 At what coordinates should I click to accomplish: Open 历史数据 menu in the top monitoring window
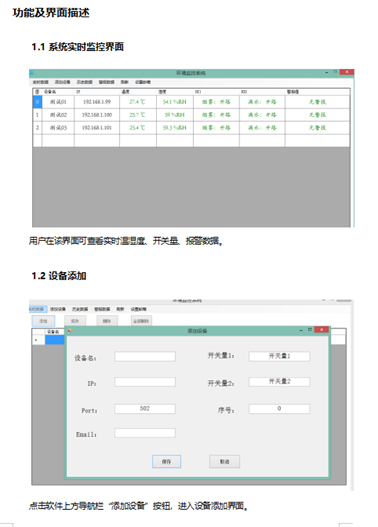[x=84, y=82]
